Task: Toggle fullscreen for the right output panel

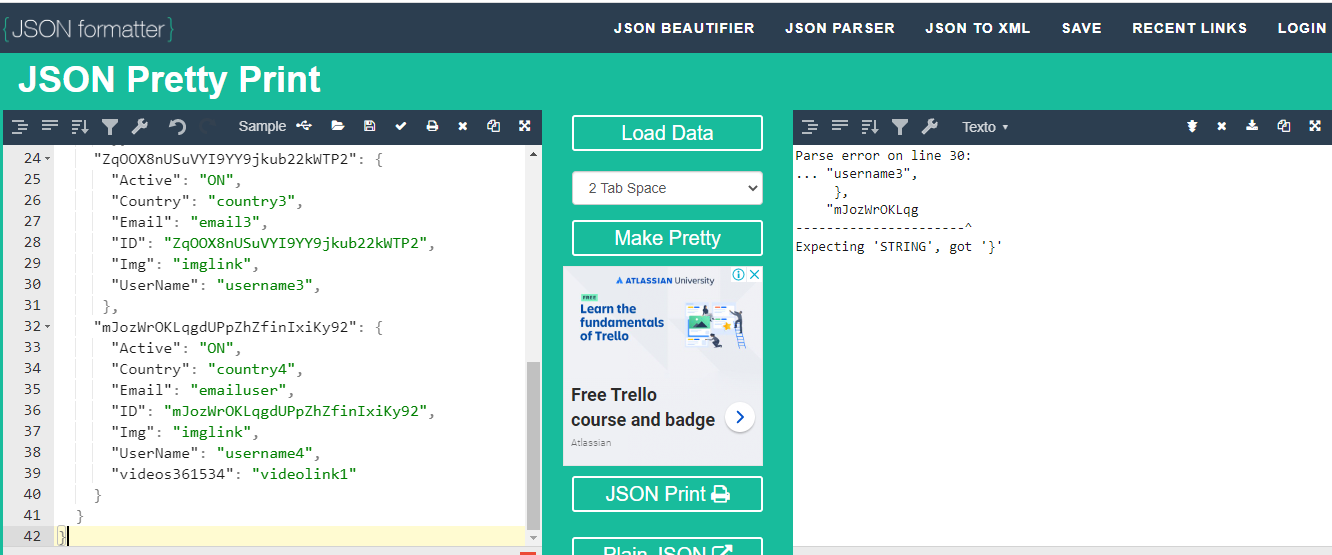Action: [x=1315, y=126]
